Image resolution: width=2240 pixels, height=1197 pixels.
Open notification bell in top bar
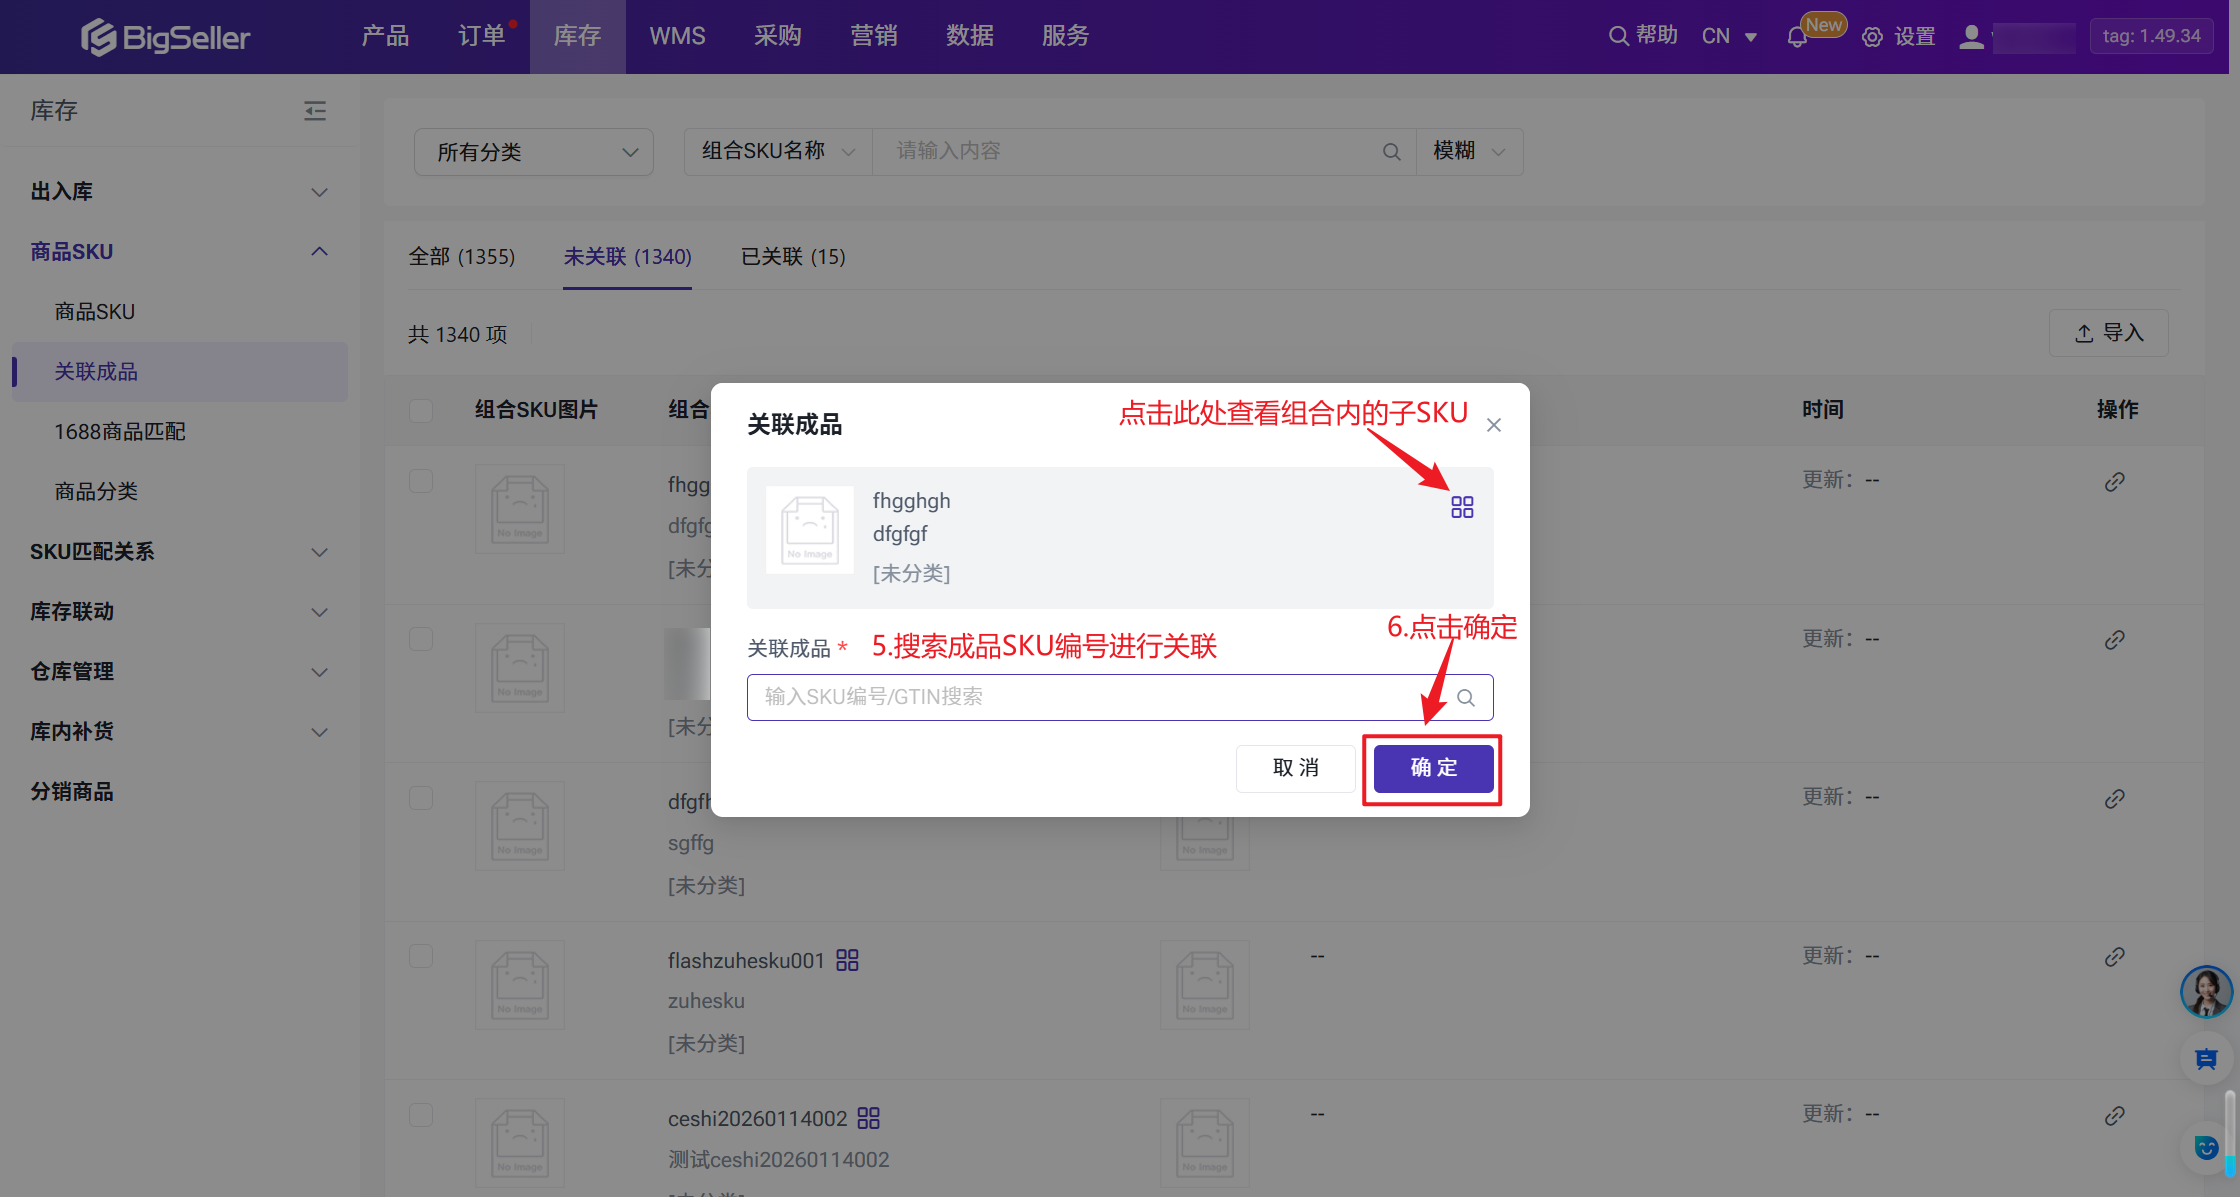coord(1797,38)
